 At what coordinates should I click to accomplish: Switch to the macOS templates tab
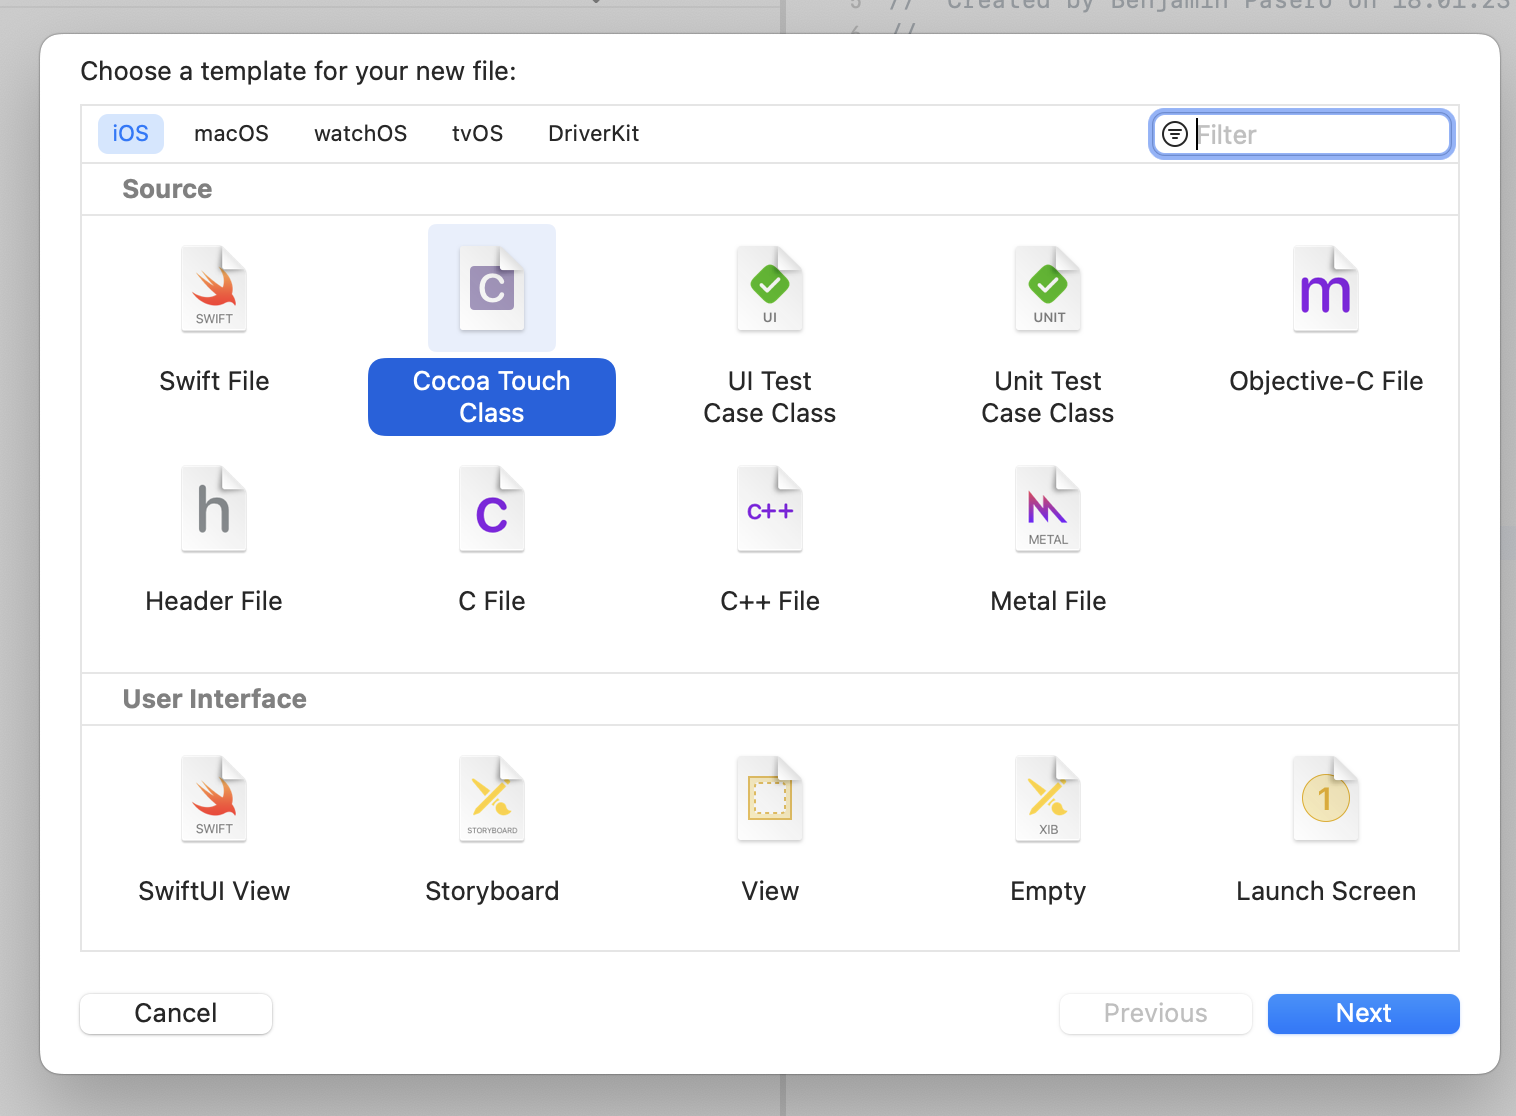(231, 133)
